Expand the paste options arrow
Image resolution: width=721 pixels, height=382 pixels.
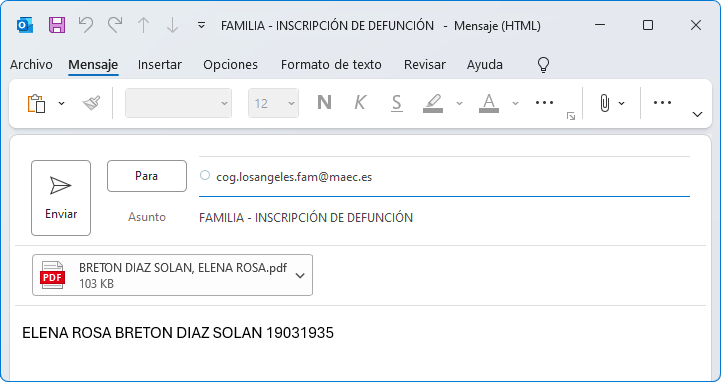click(62, 103)
